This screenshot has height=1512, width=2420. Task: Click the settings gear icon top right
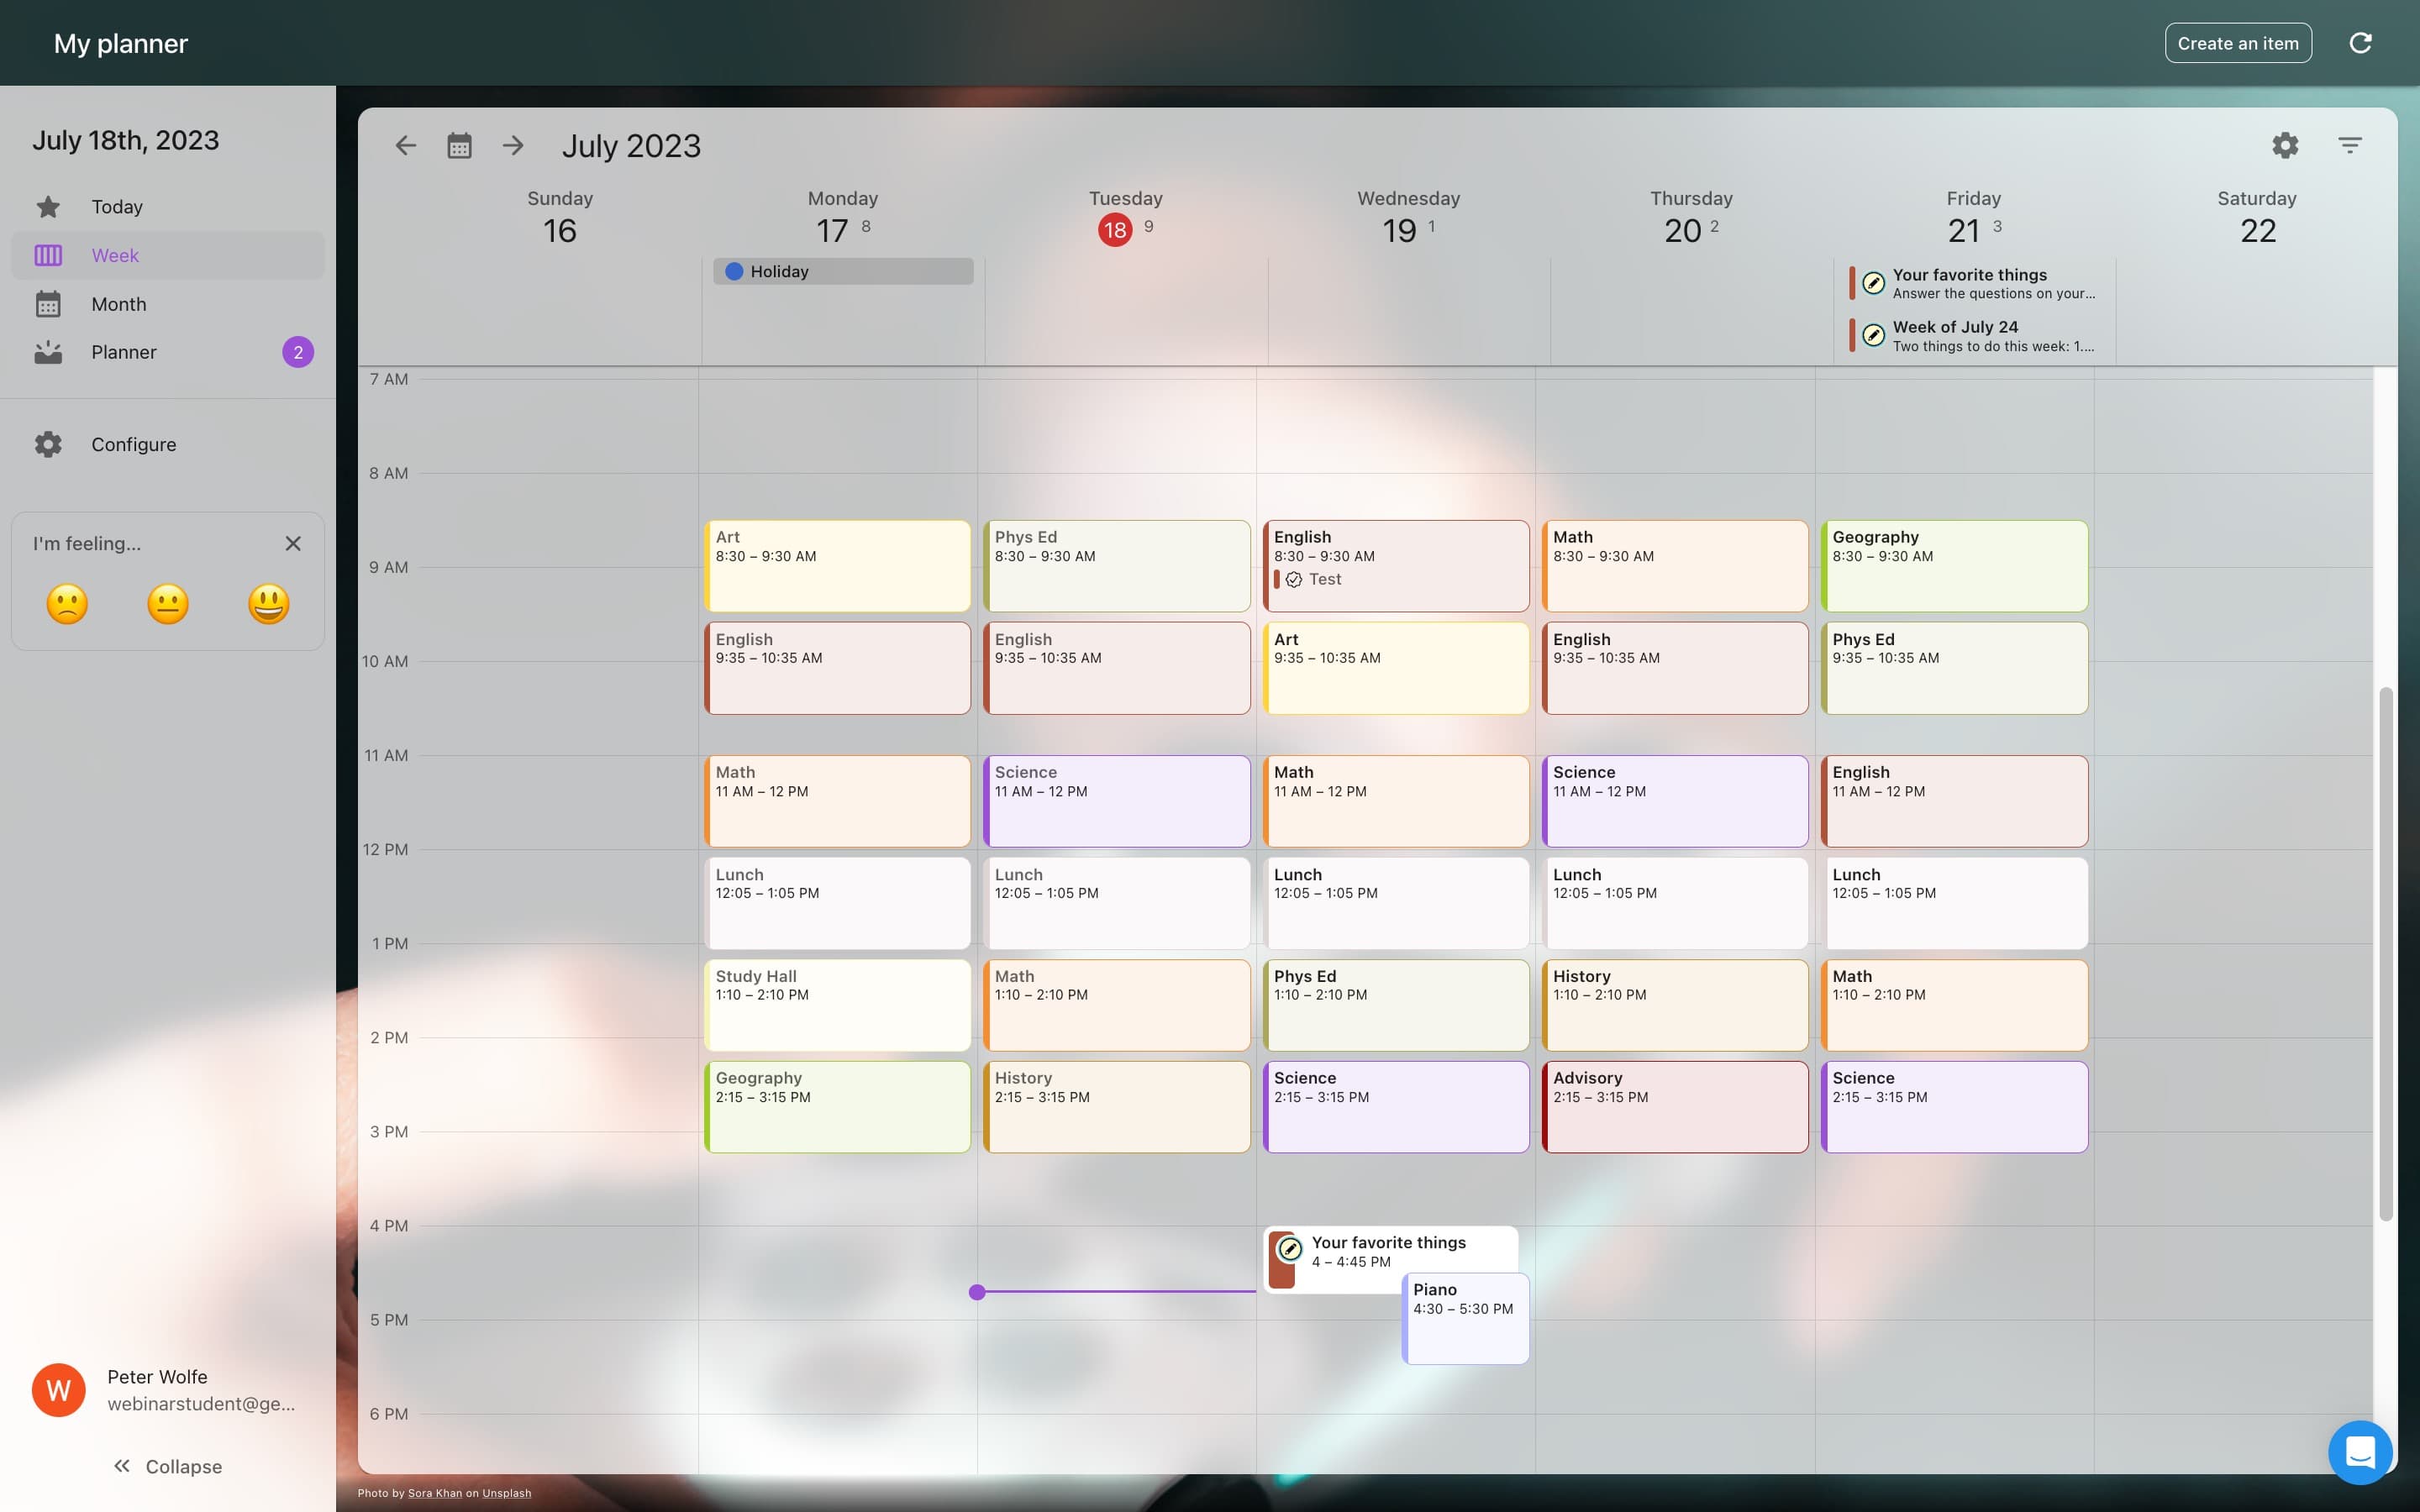(2286, 144)
